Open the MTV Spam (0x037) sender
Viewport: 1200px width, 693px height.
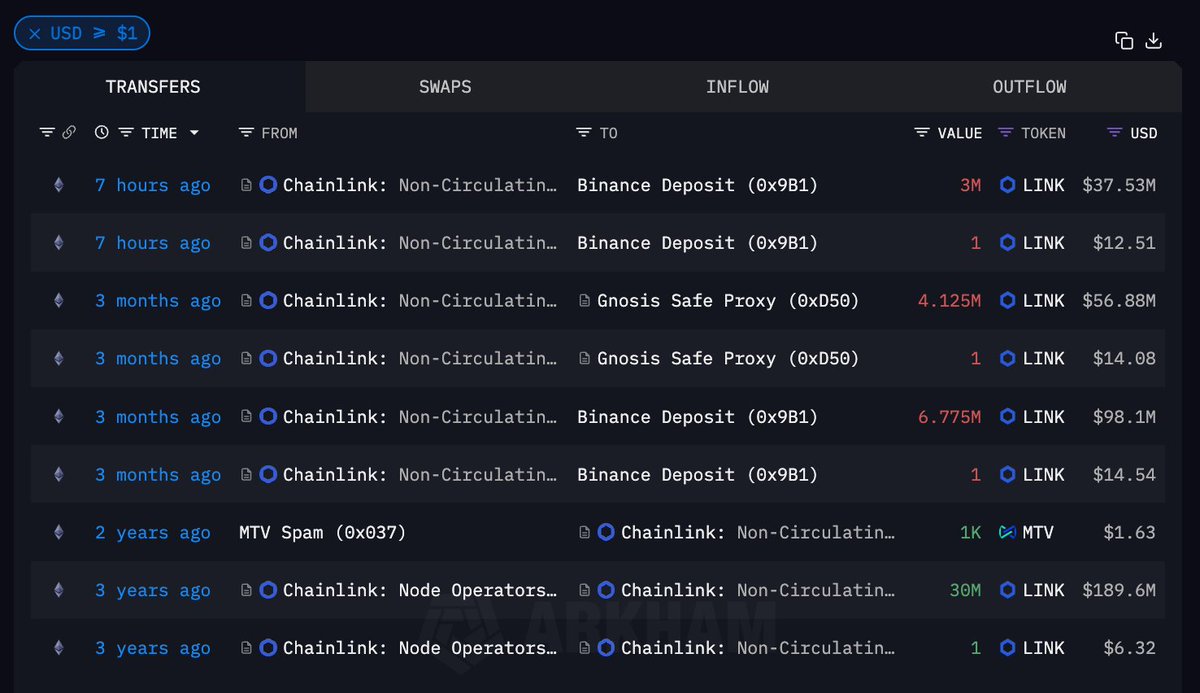click(x=323, y=533)
